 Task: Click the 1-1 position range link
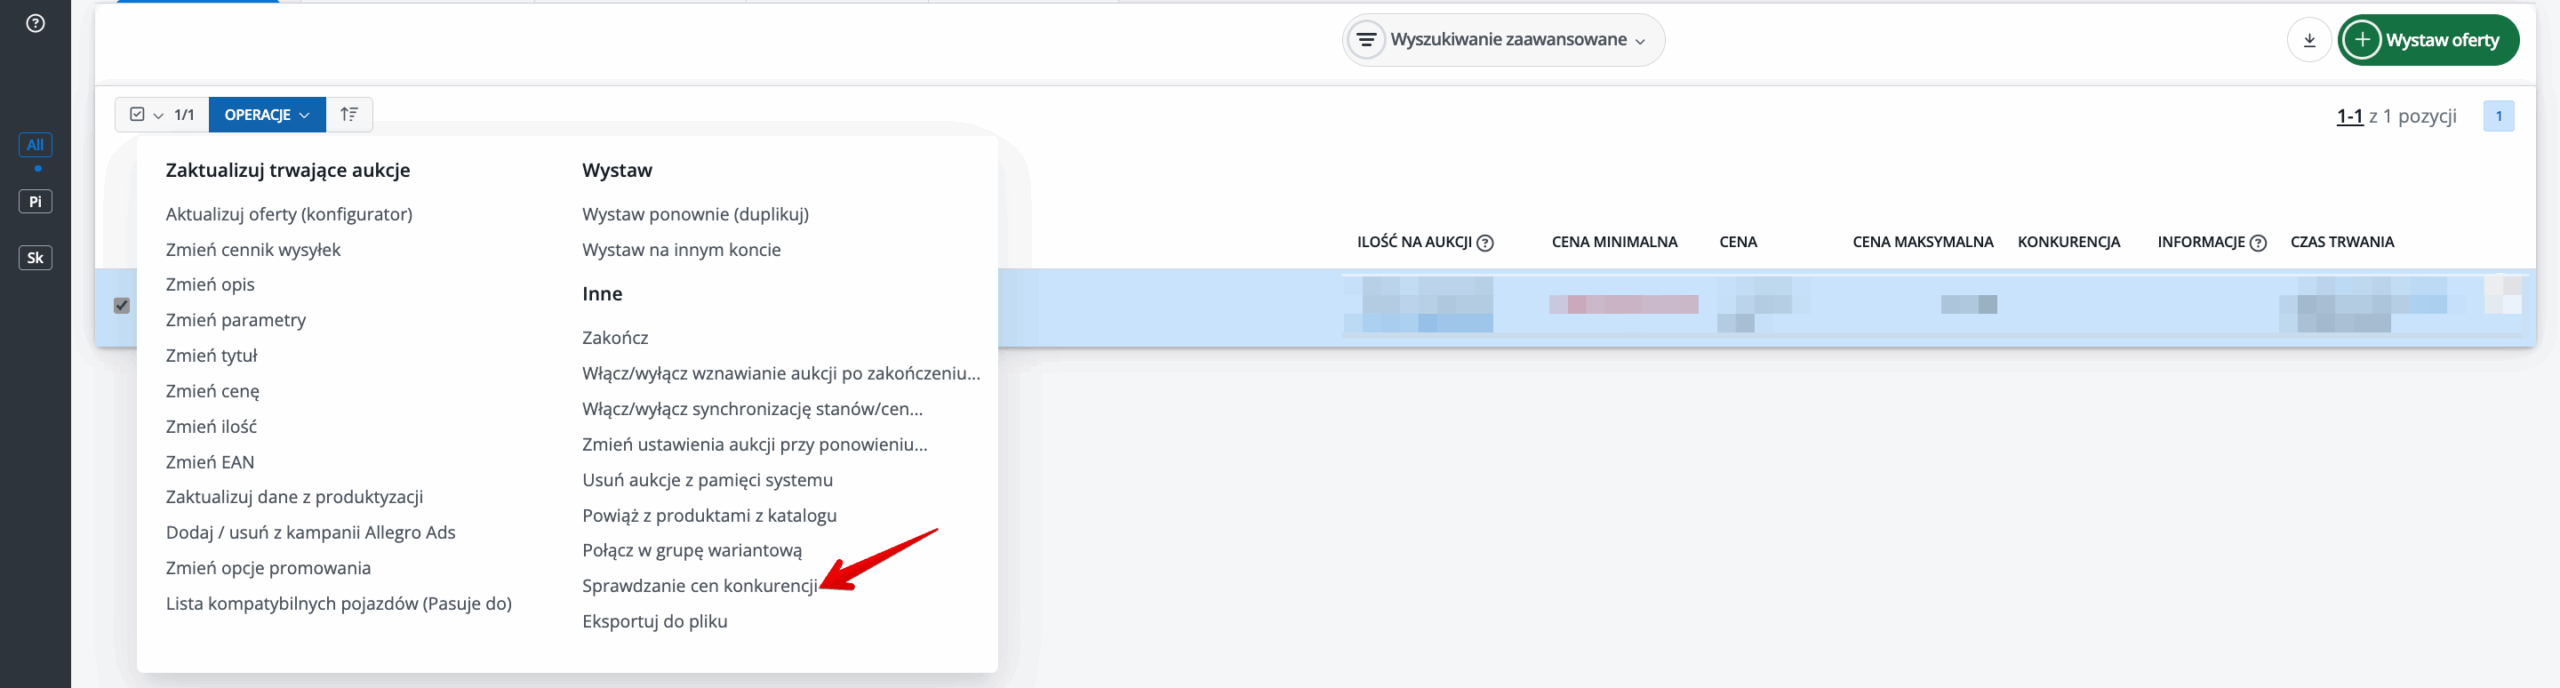[x=2349, y=116]
